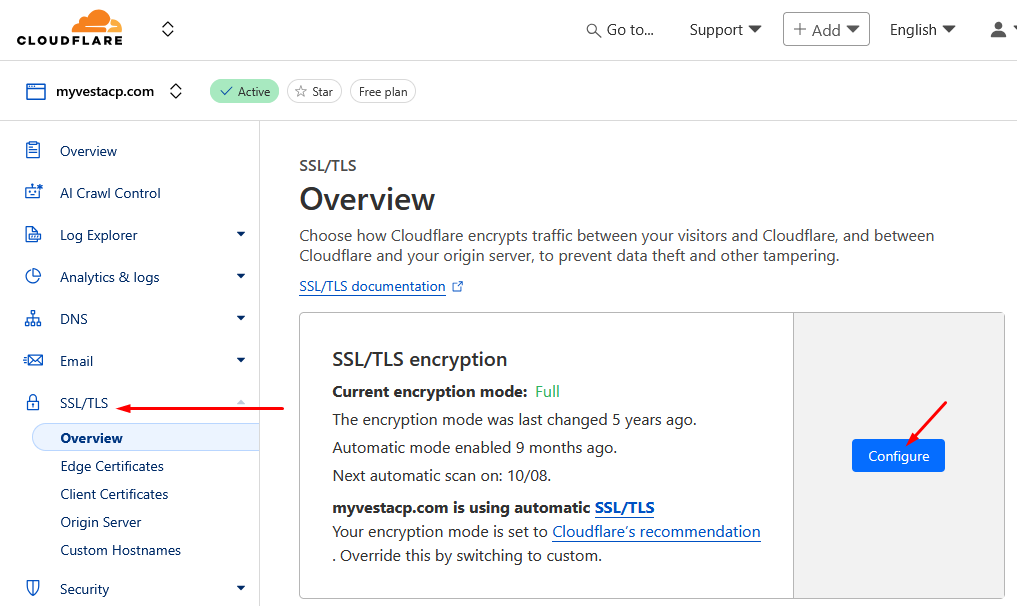The height and width of the screenshot is (606, 1017).
Task: Click the Overview clipboard icon in sidebar
Action: [x=33, y=151]
